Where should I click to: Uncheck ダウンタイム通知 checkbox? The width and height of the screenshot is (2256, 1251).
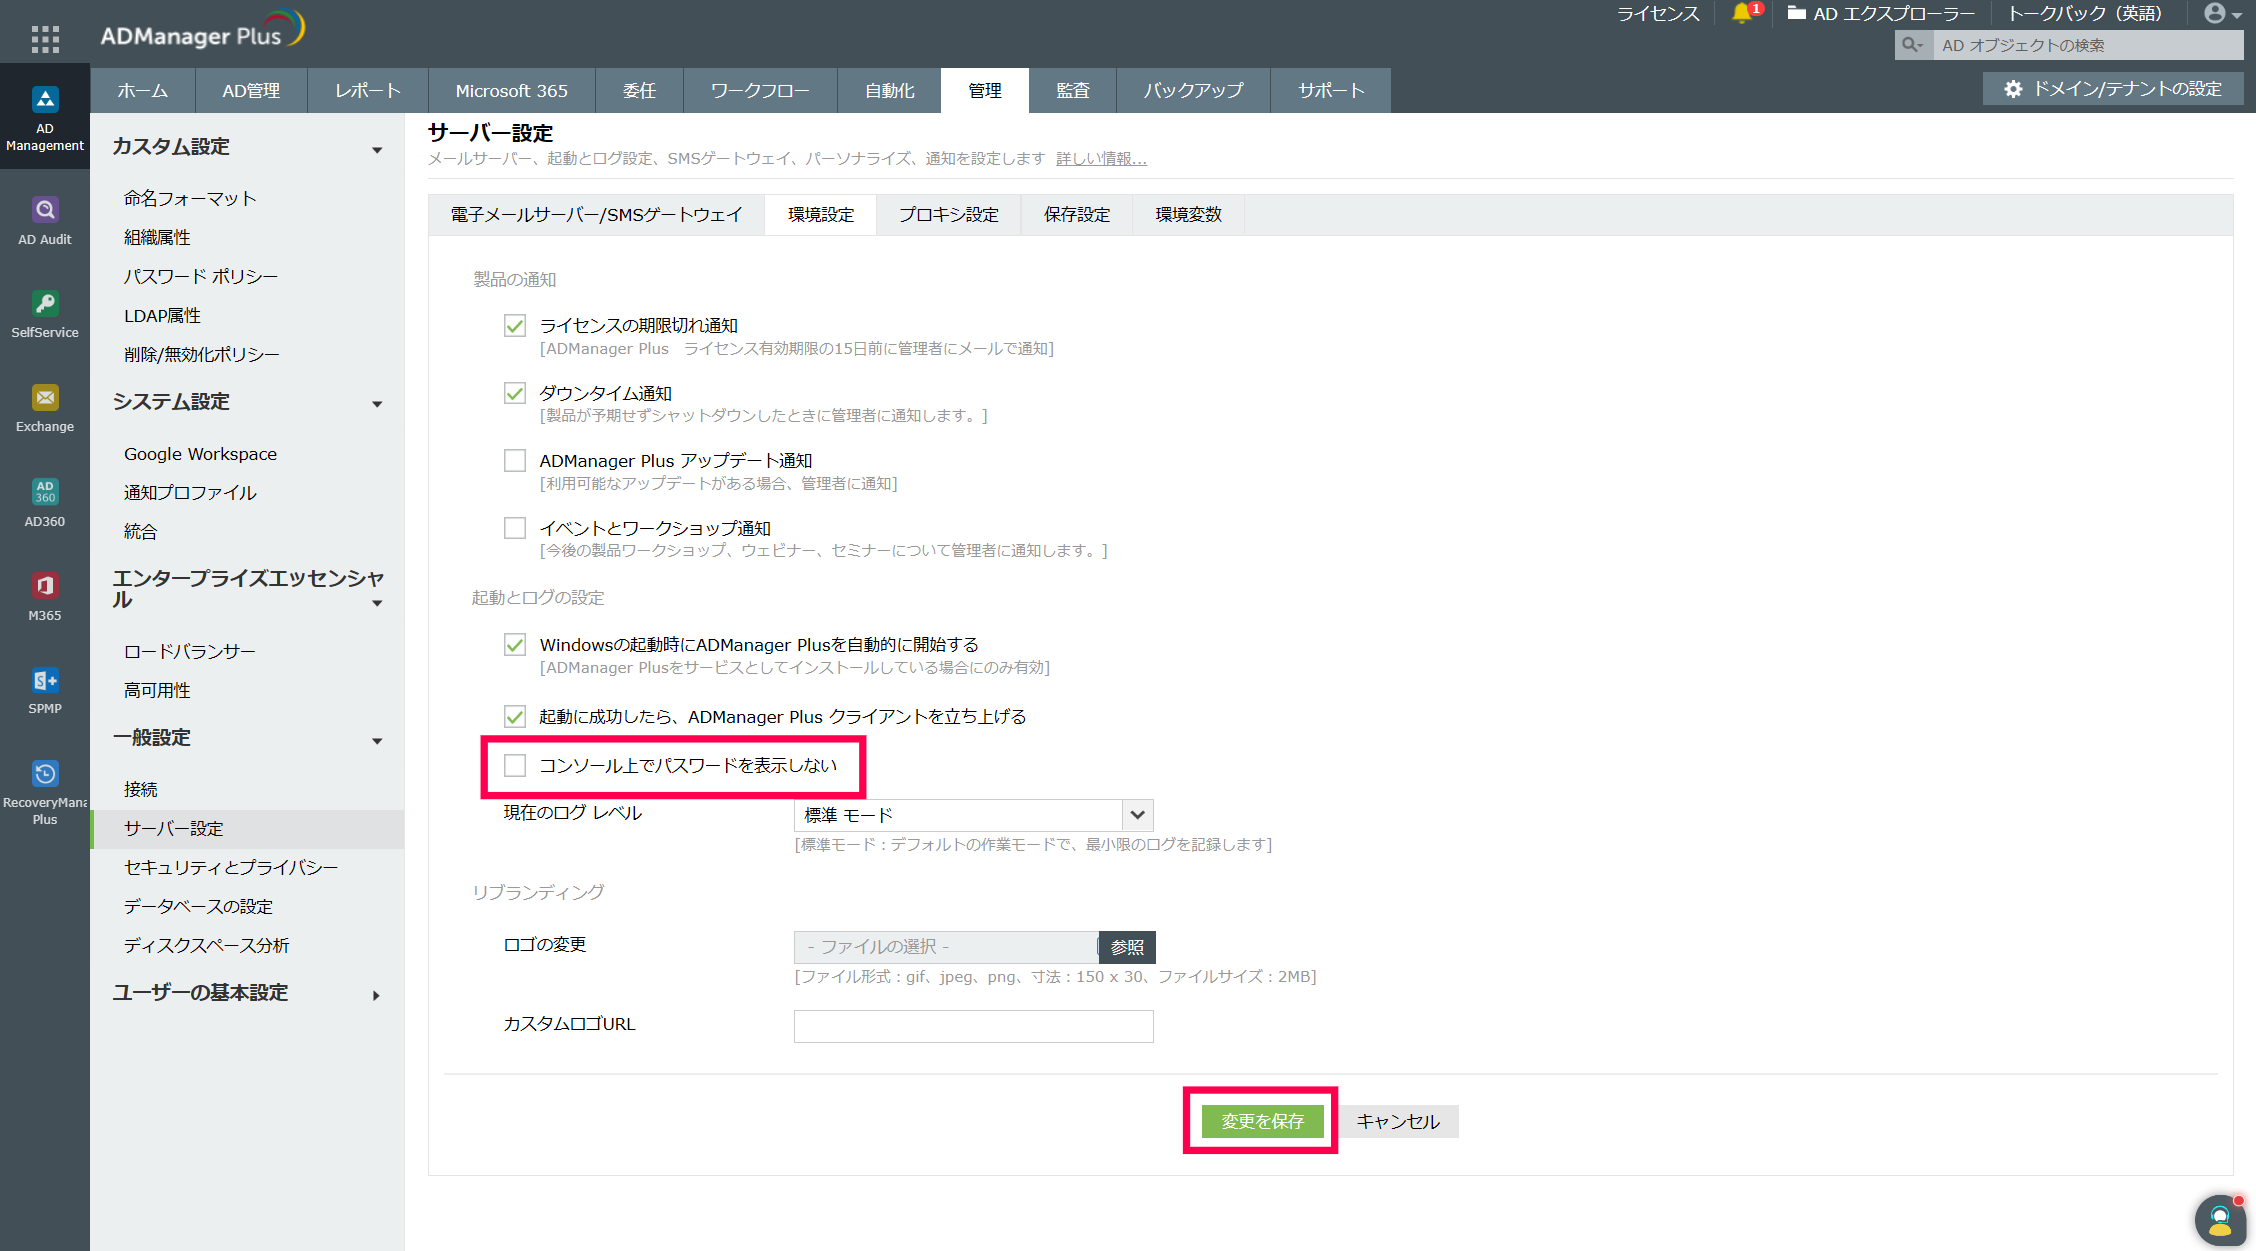tap(515, 394)
